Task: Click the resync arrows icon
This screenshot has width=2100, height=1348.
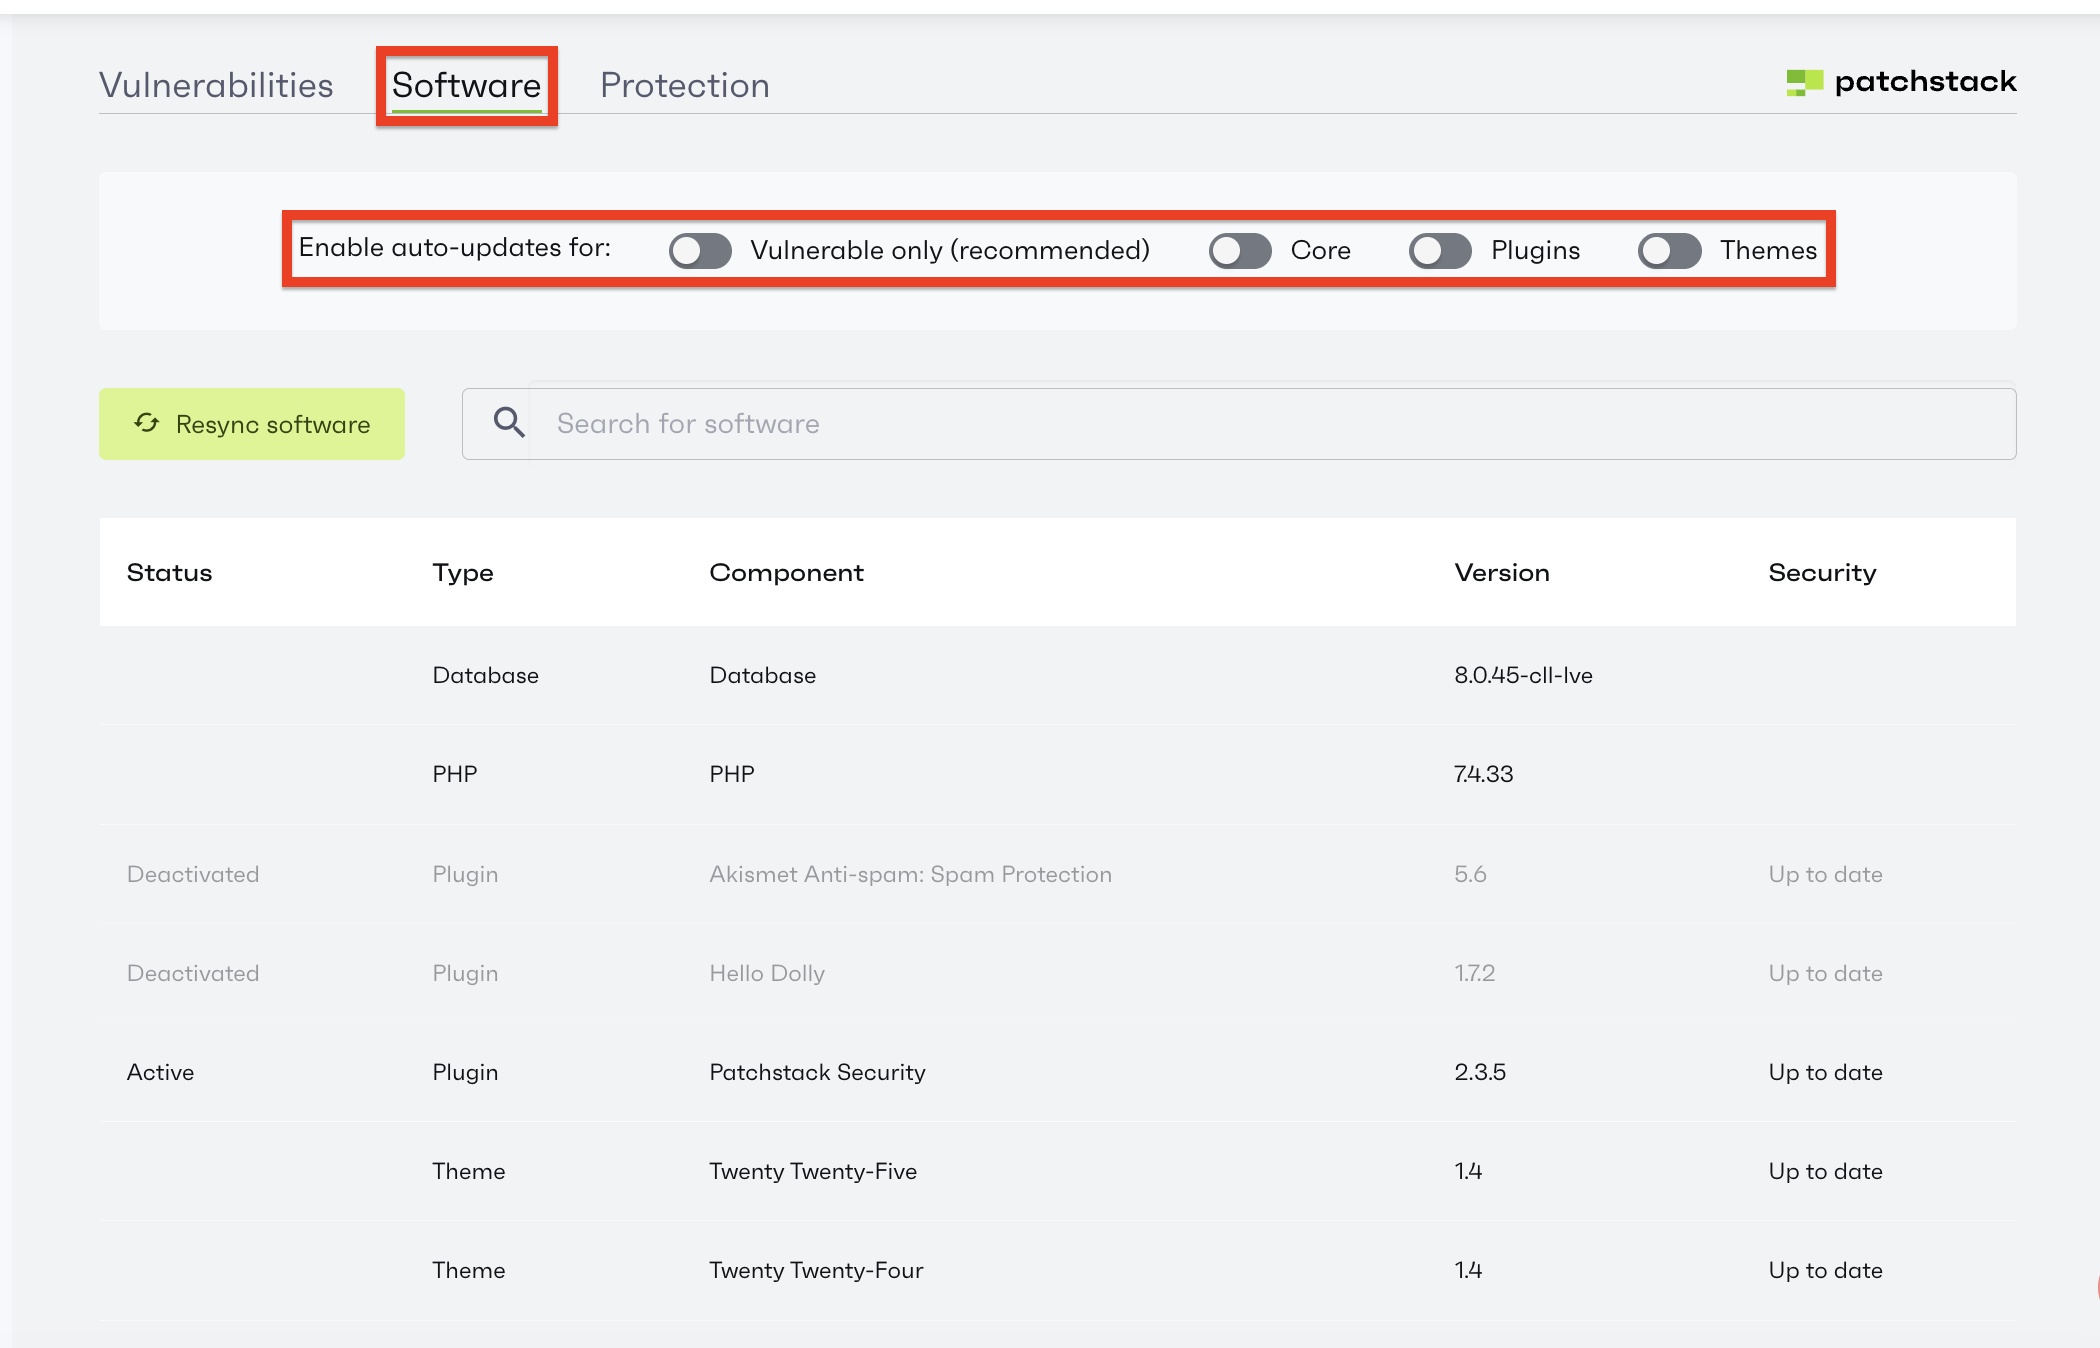Action: tap(147, 423)
